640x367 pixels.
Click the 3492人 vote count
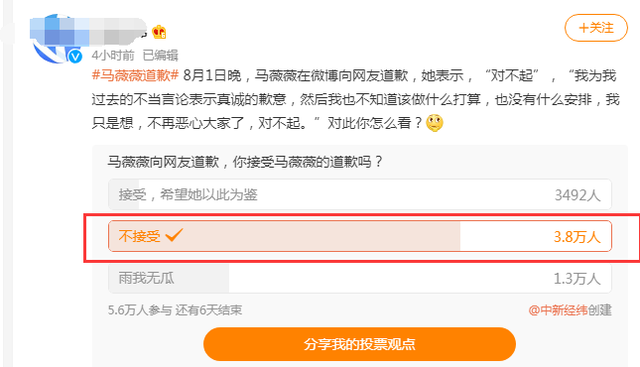[578, 195]
